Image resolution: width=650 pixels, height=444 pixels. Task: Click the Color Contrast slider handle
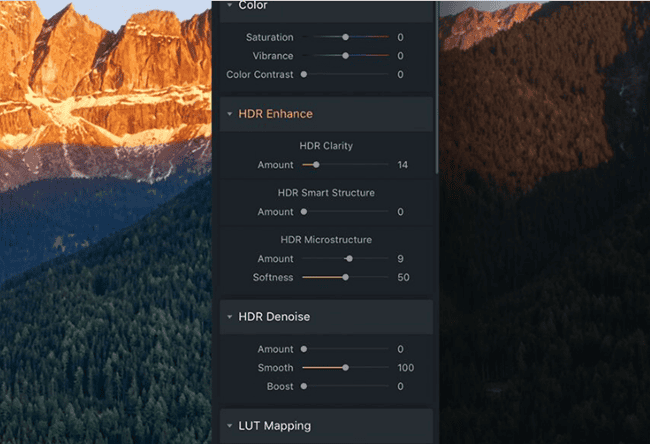304,74
